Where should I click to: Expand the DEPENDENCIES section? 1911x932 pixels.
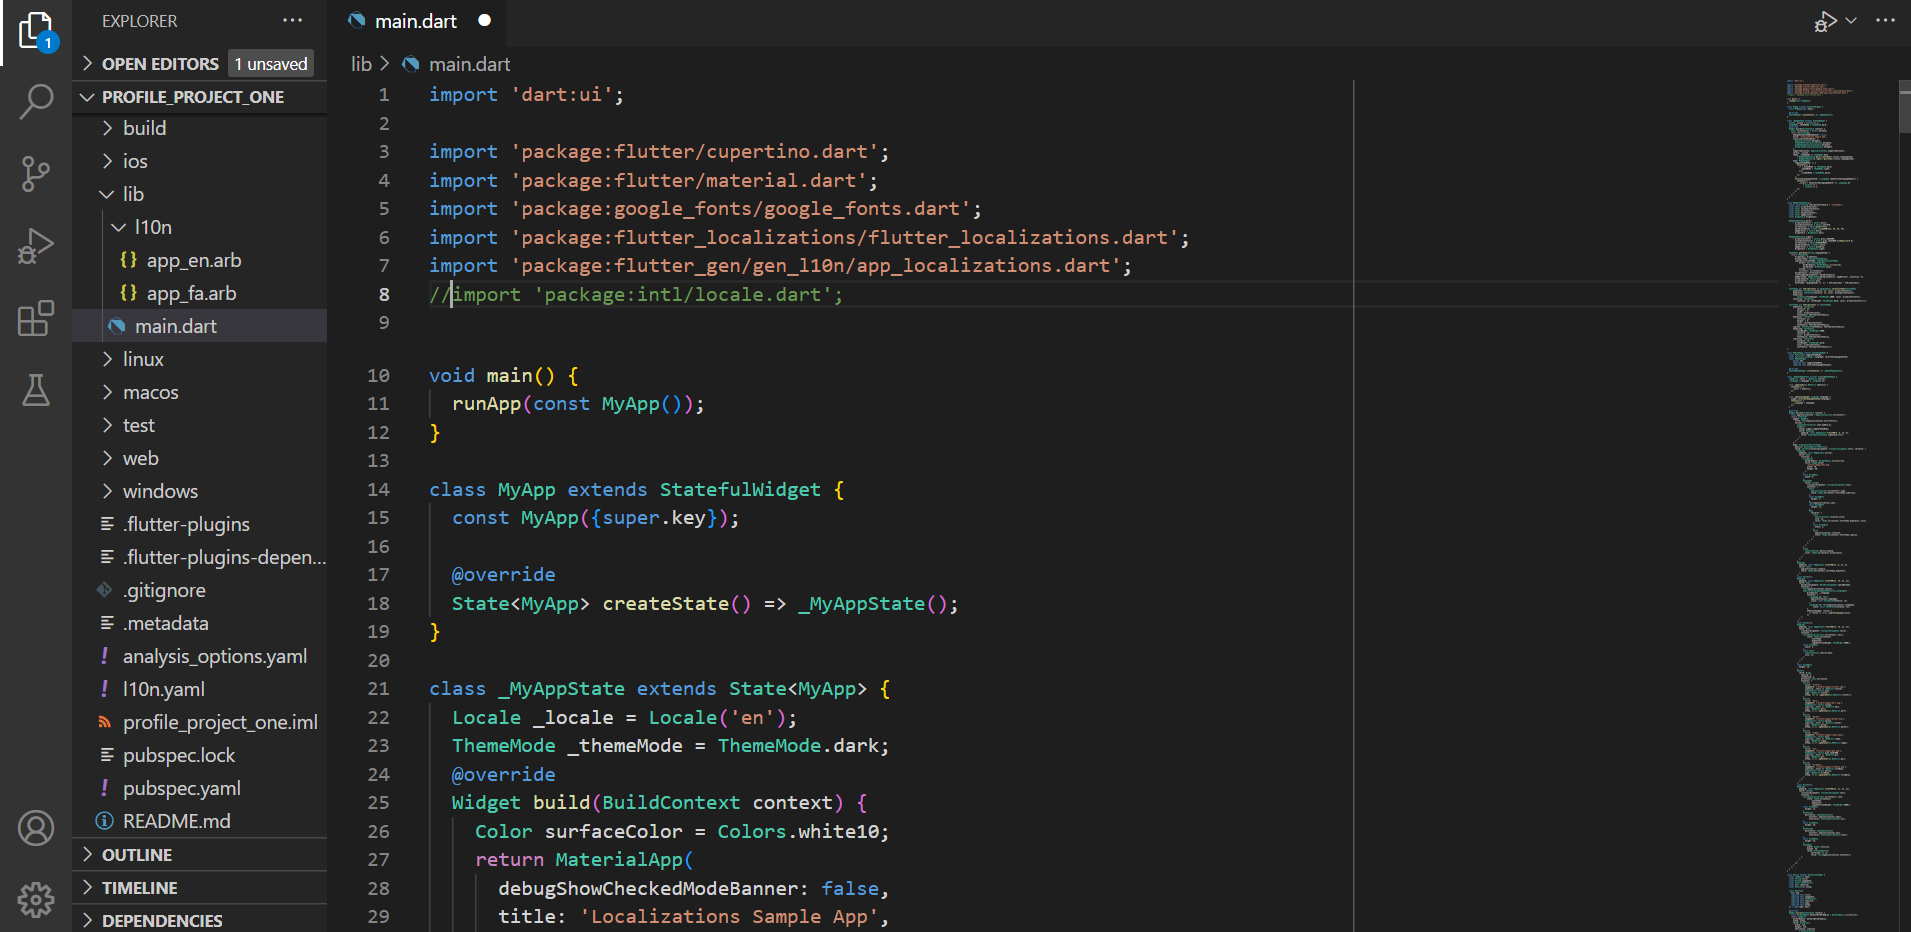point(199,920)
